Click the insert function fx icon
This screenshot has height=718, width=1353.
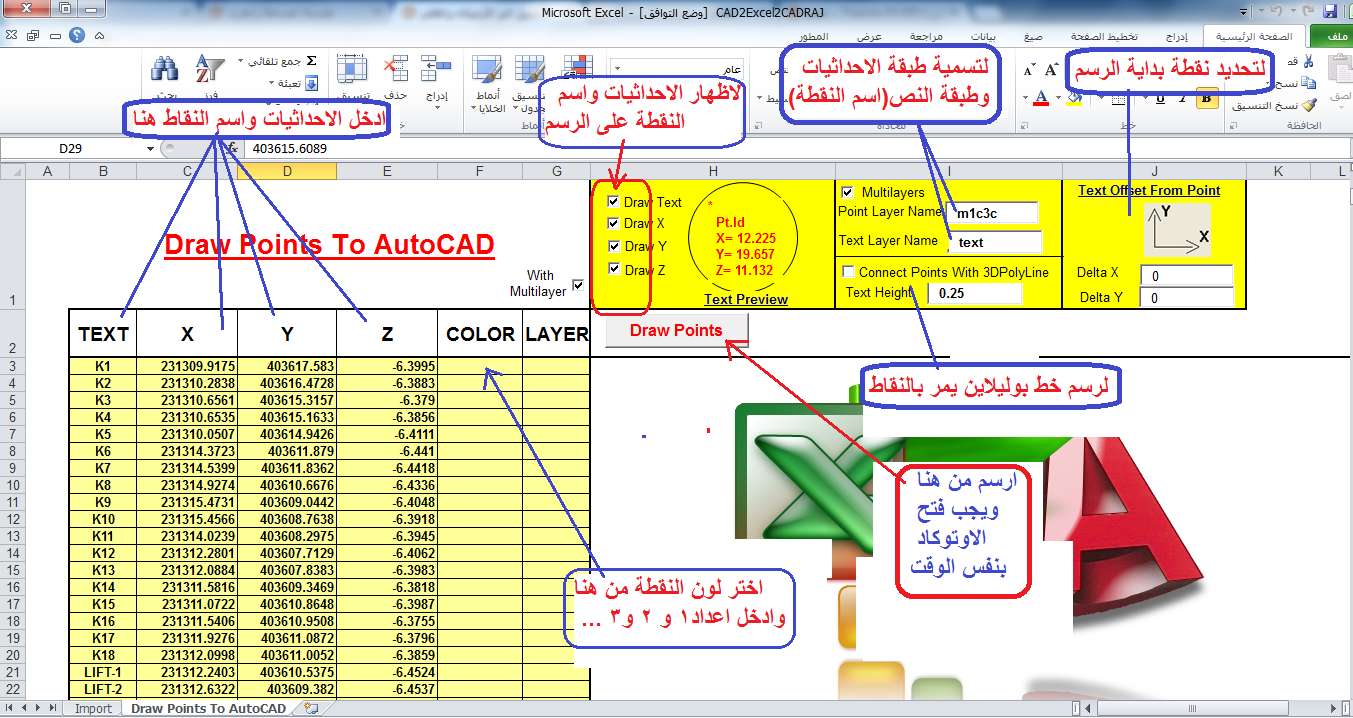point(231,147)
